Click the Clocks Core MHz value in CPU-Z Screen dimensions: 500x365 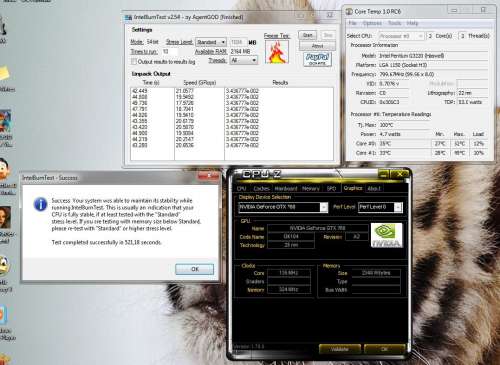point(289,273)
